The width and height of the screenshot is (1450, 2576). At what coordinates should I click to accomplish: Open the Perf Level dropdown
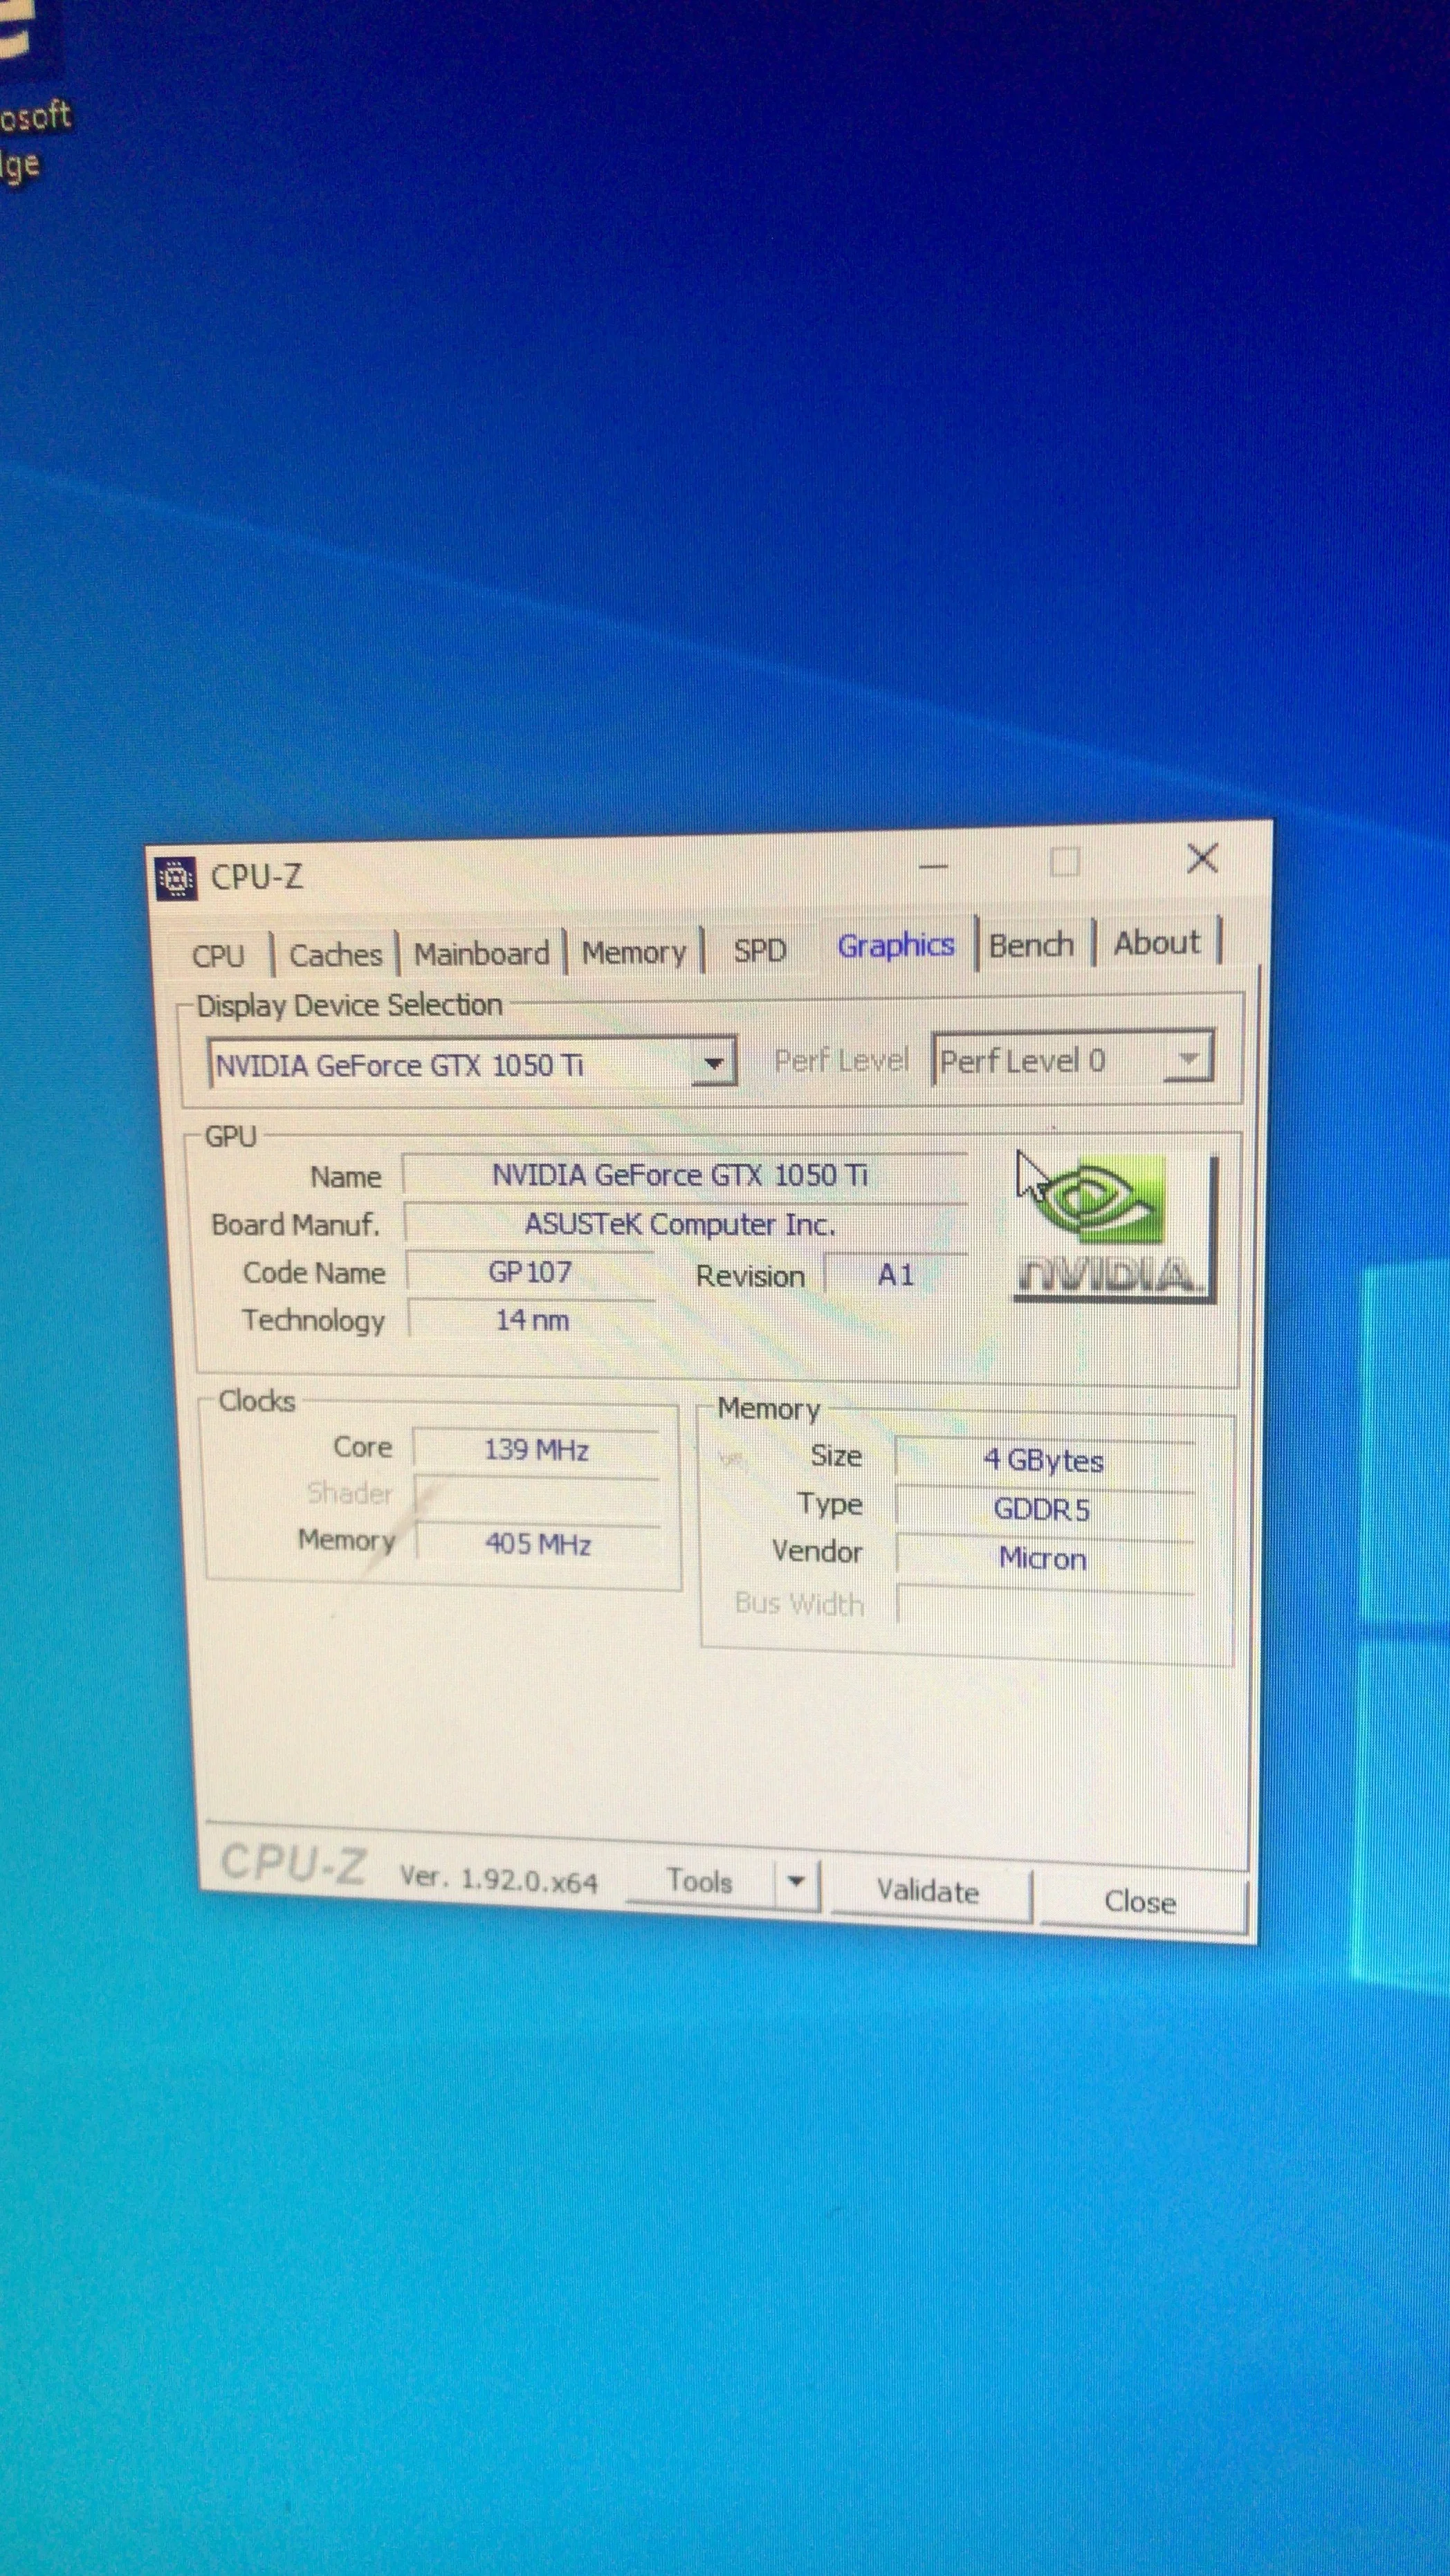[1188, 1058]
